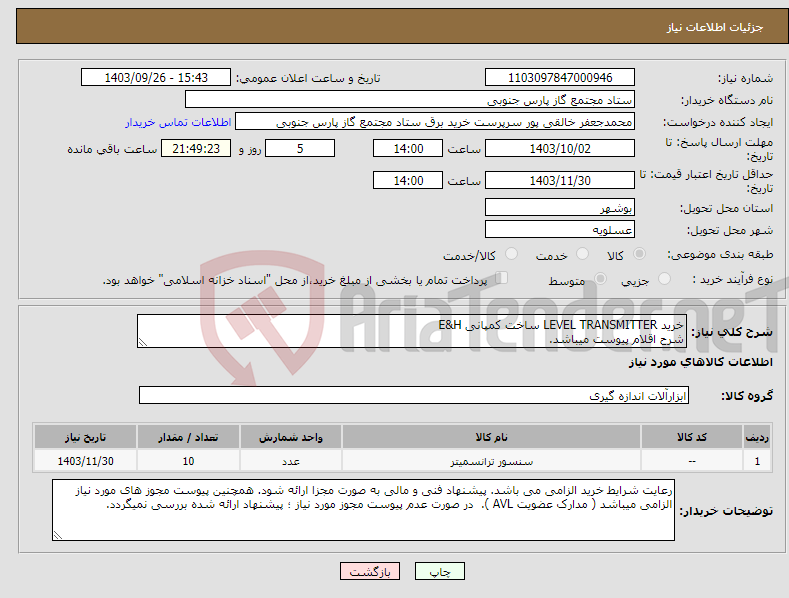Click the buyer organization name field

[410, 100]
